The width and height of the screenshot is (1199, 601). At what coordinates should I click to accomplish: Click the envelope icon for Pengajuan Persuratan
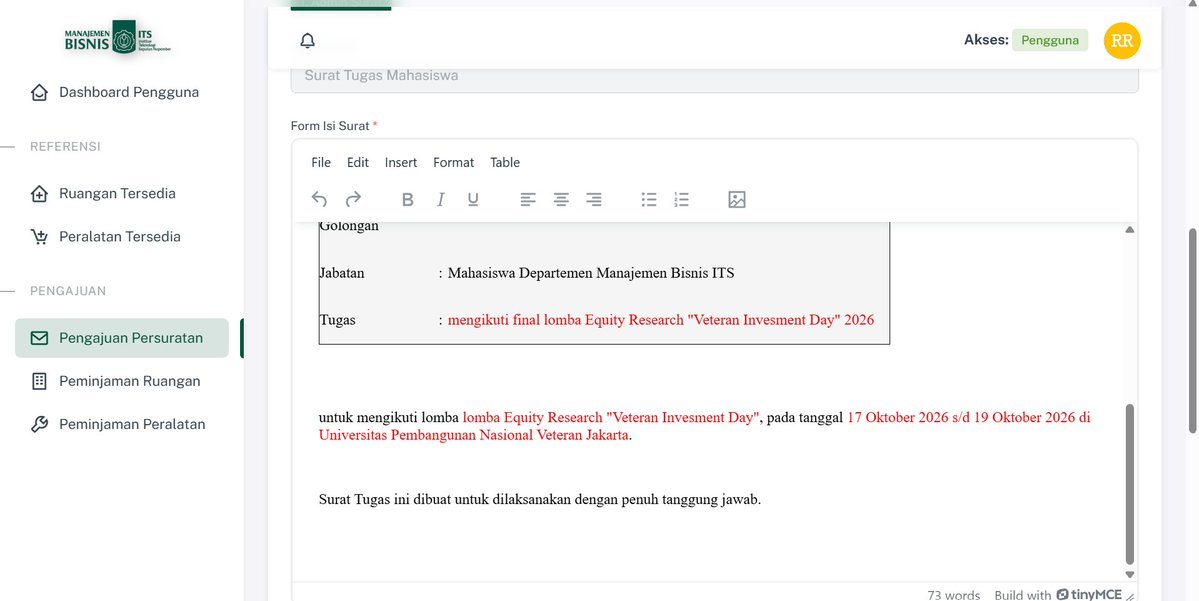click(x=39, y=338)
